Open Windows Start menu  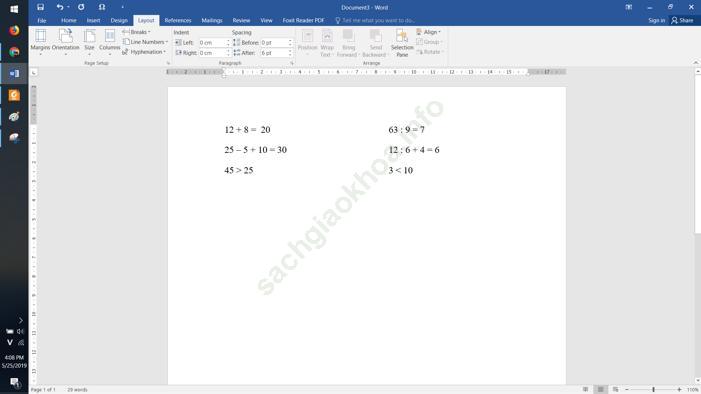14,9
